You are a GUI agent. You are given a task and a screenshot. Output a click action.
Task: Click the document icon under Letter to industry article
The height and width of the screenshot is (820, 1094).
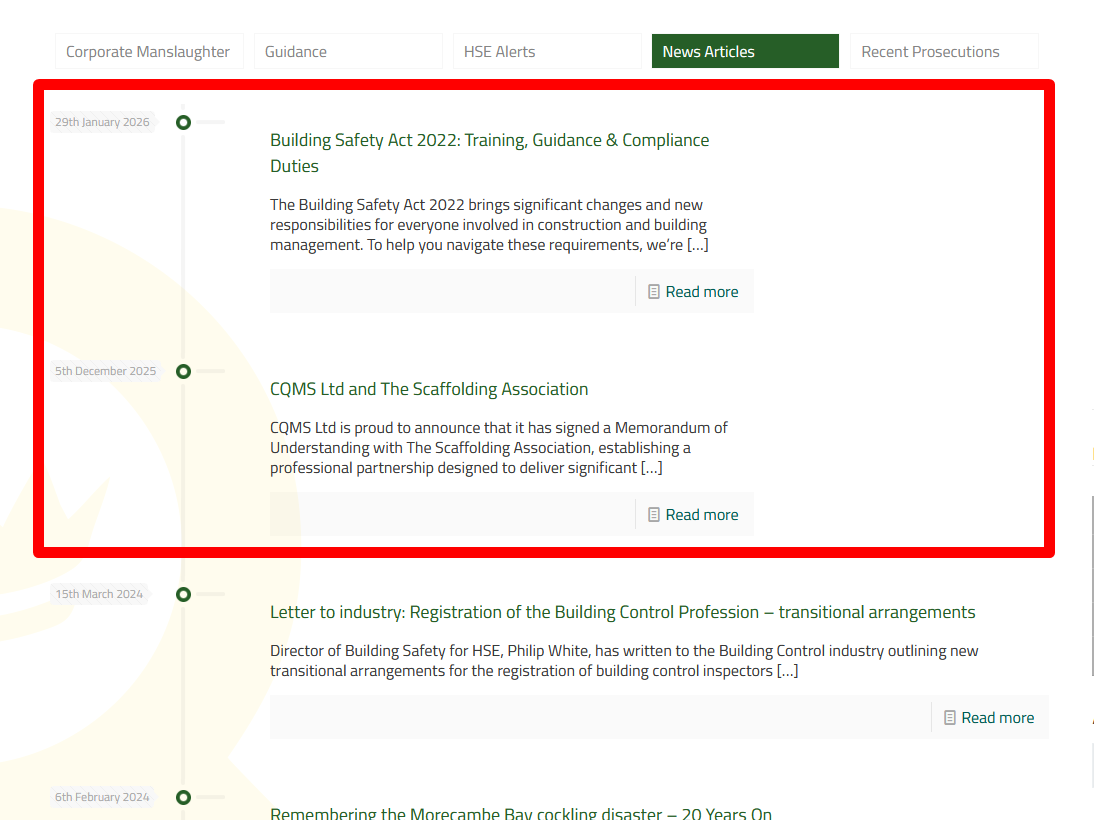(950, 718)
